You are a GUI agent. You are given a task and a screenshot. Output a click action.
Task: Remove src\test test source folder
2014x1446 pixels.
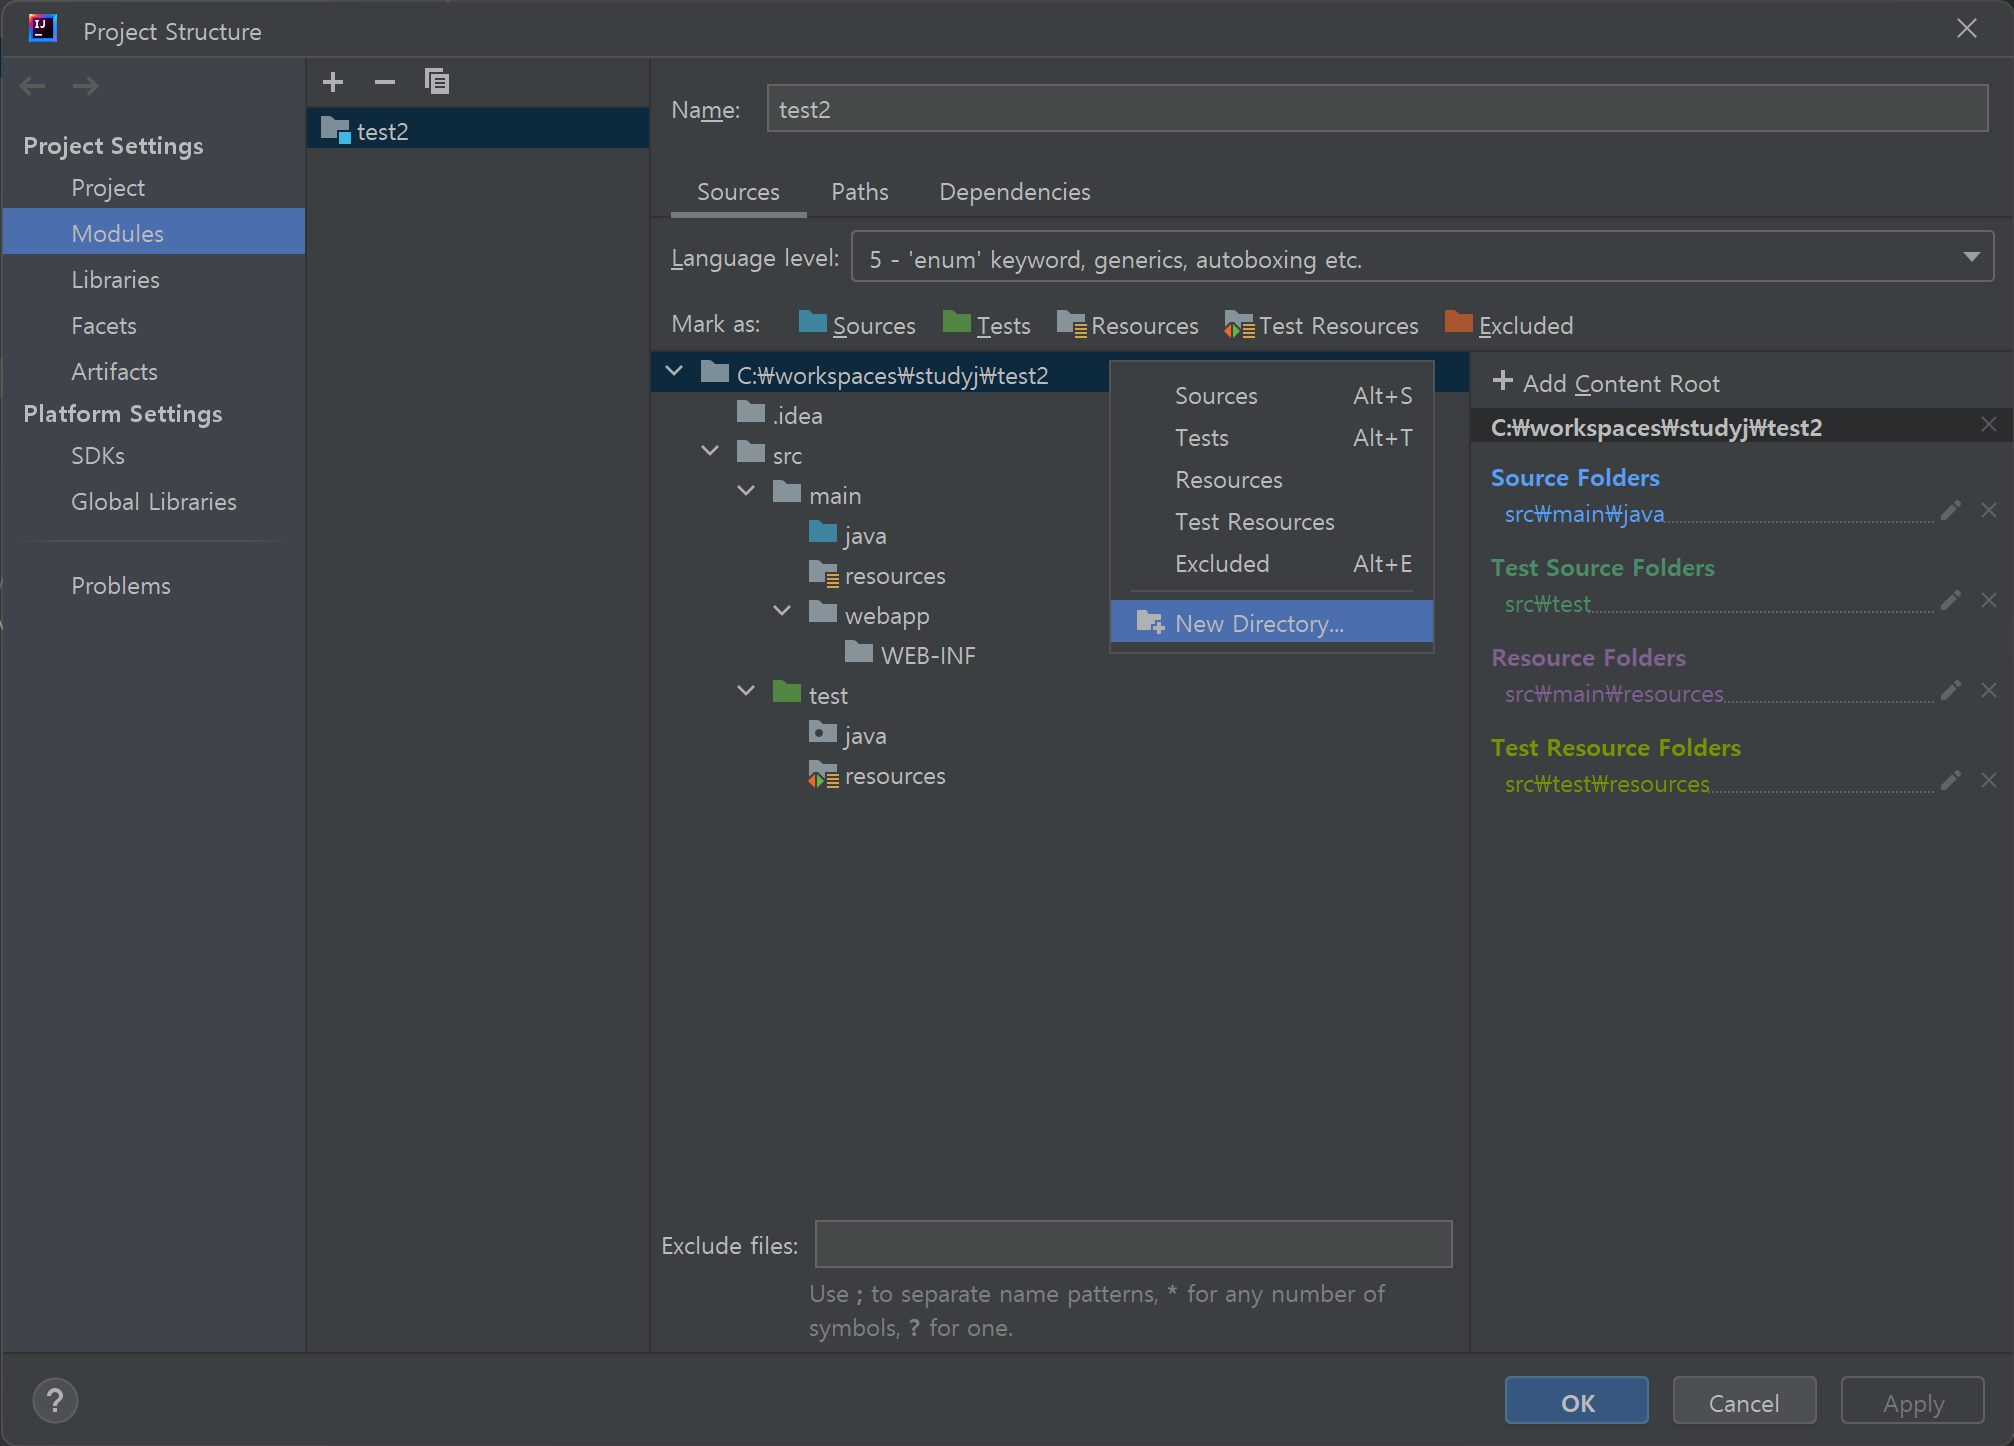tap(1989, 600)
